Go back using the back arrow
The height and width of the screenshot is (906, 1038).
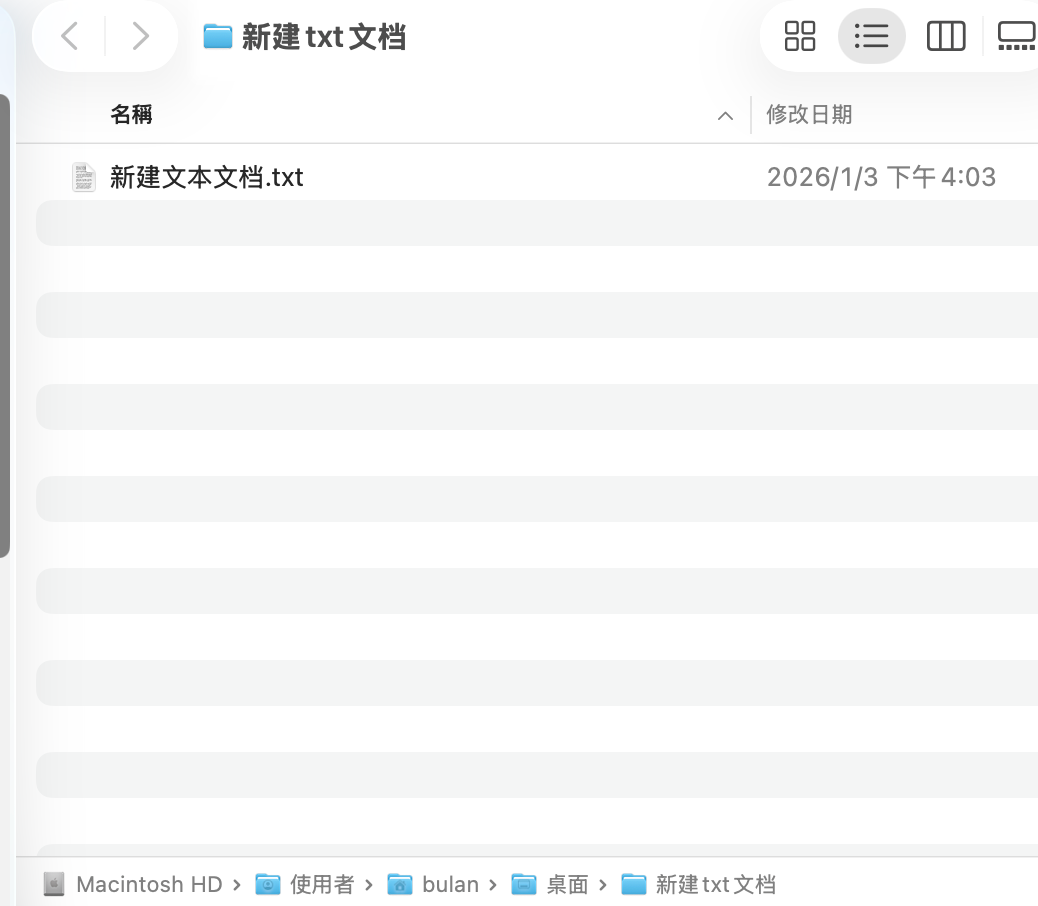click(x=70, y=37)
